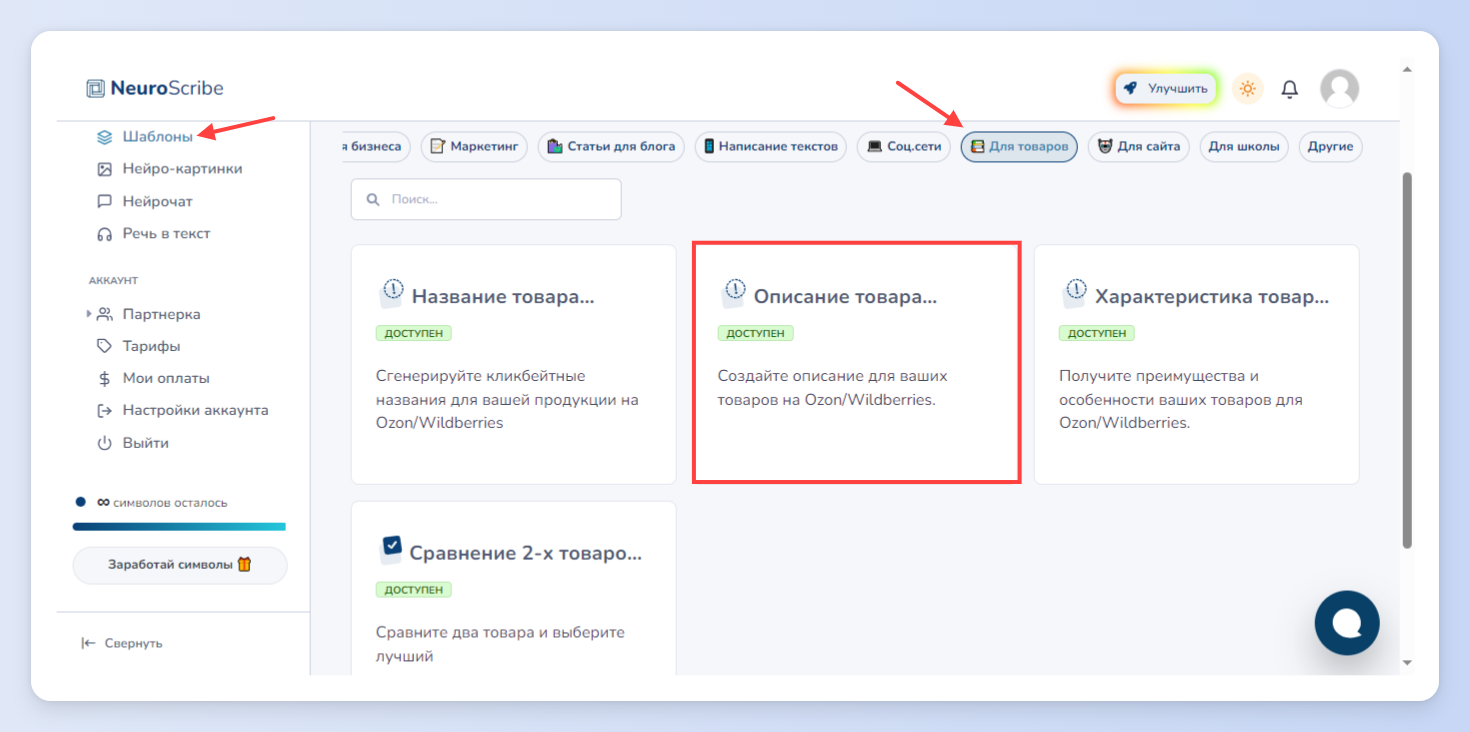Viewport: 1470px width, 732px height.
Task: Open the Характеристика товара template heading
Action: 1212,297
